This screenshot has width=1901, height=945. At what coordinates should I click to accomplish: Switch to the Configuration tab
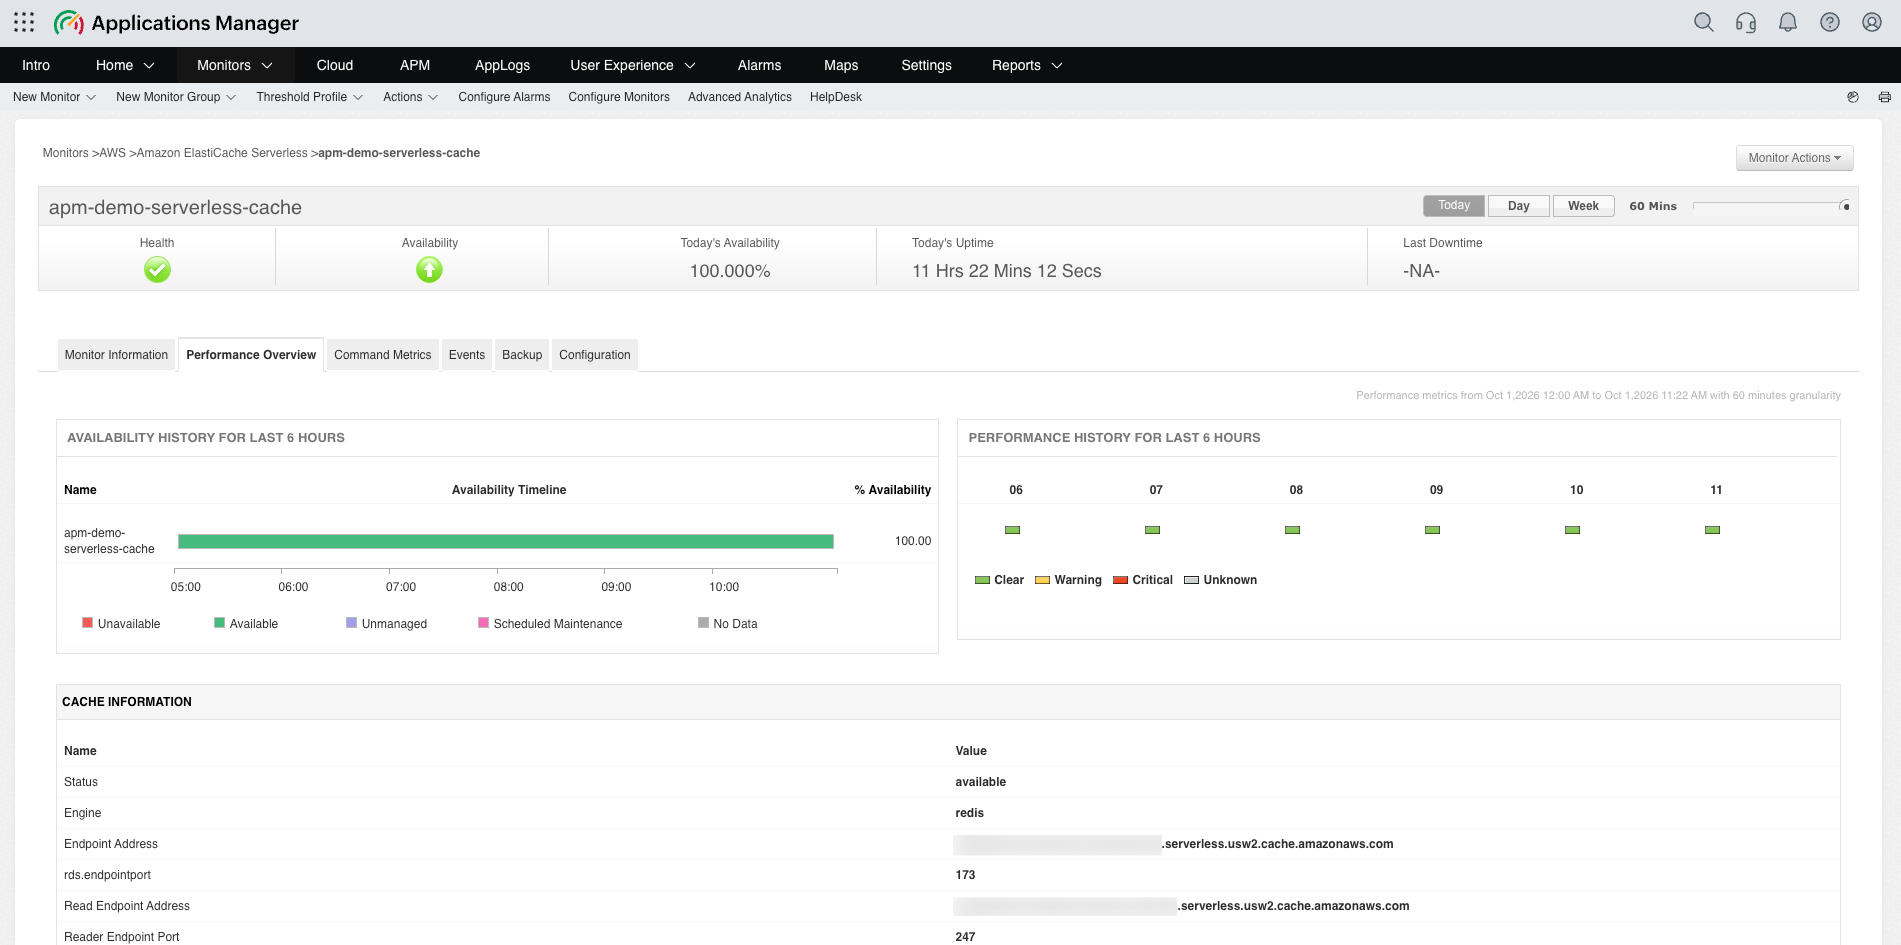click(595, 355)
